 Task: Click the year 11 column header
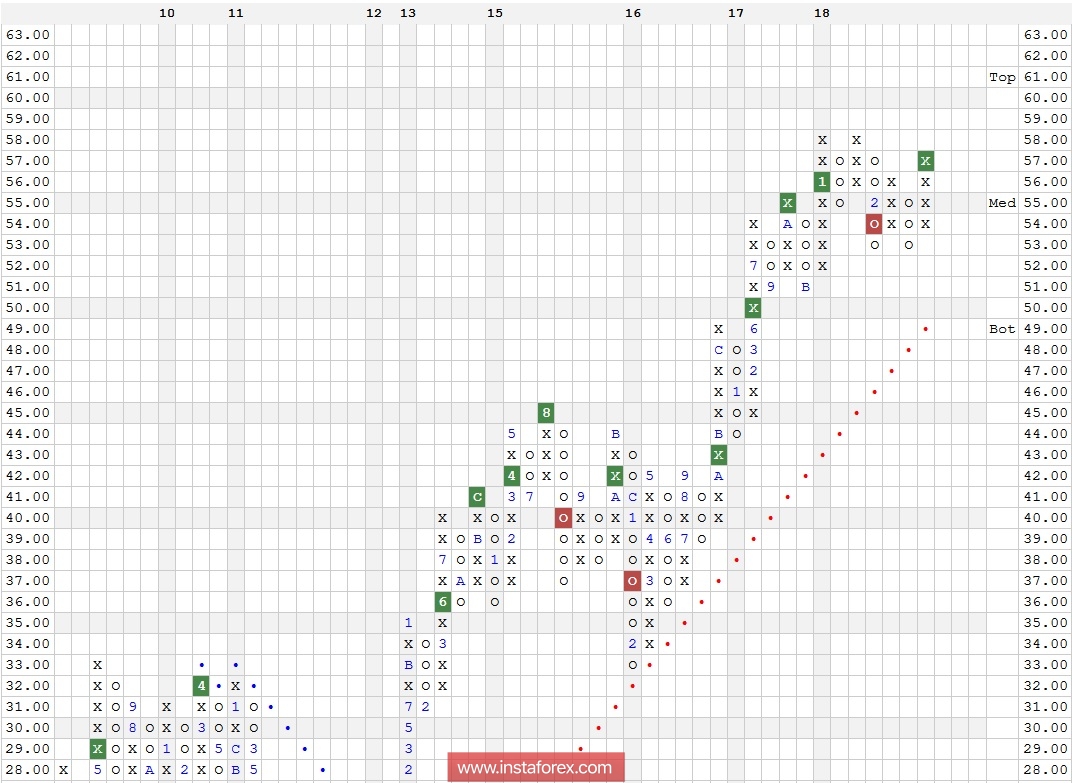click(x=236, y=13)
